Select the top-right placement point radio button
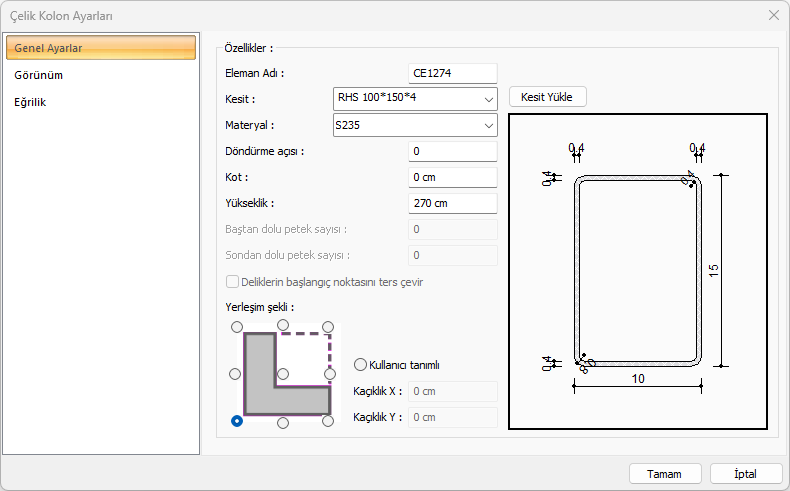The width and height of the screenshot is (790, 491). [x=330, y=326]
